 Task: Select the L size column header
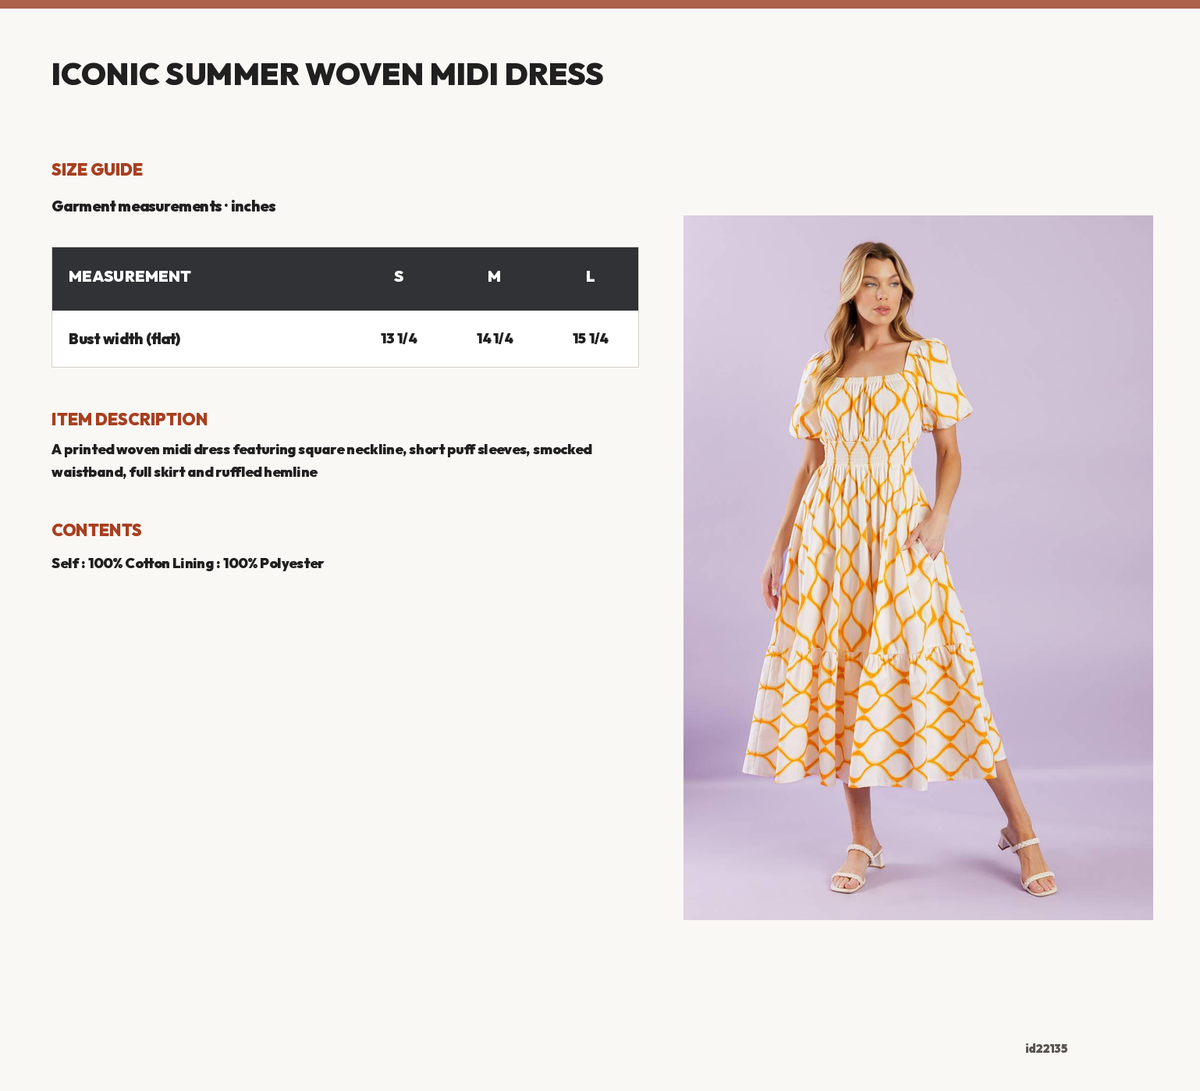coord(590,277)
